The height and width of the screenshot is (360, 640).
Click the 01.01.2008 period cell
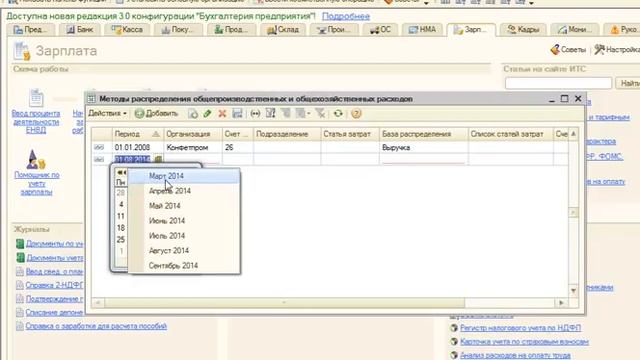[138, 147]
